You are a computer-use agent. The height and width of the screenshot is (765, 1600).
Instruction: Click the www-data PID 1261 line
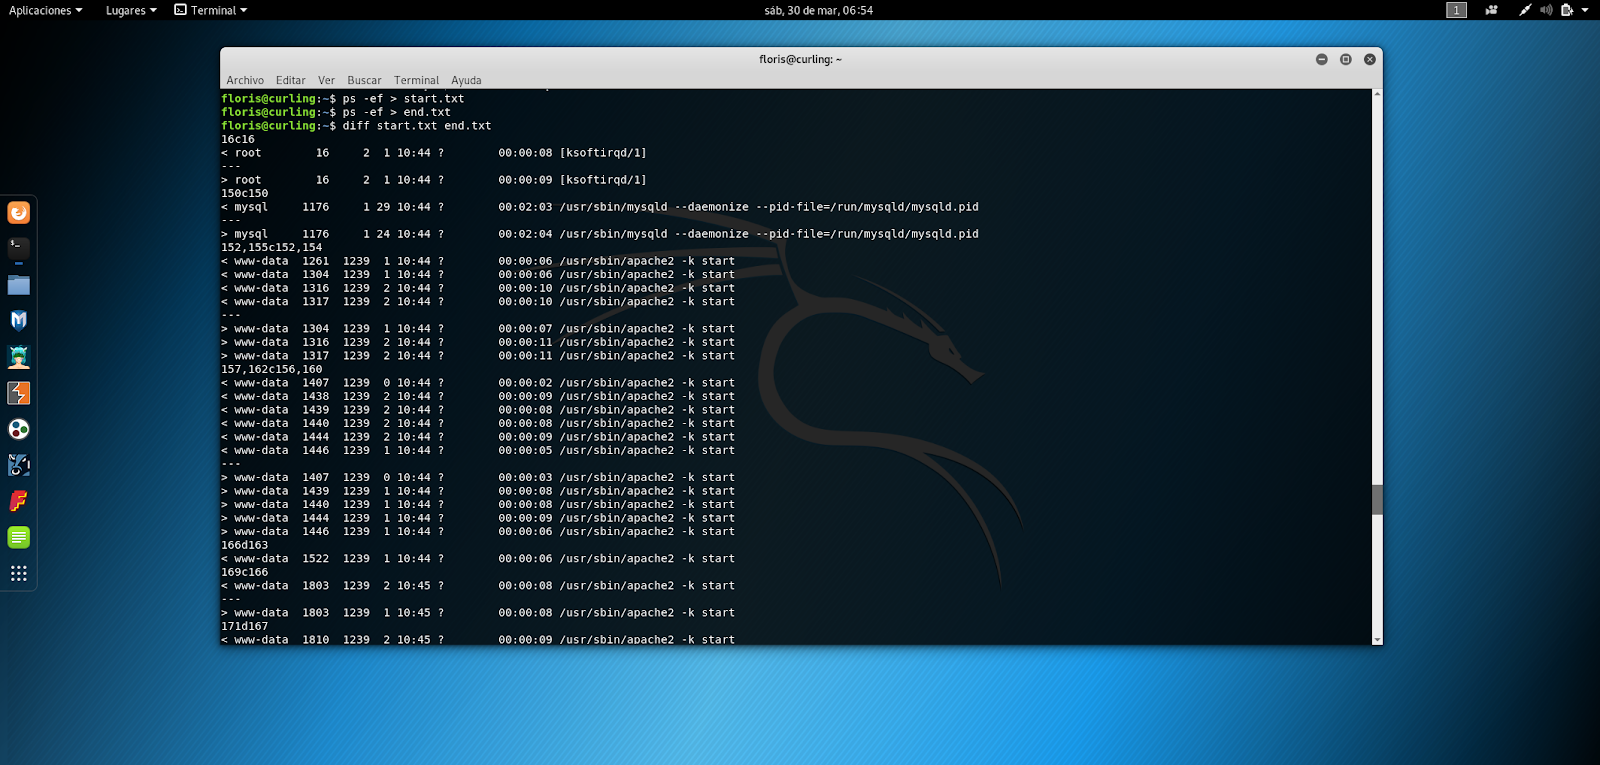point(478,261)
